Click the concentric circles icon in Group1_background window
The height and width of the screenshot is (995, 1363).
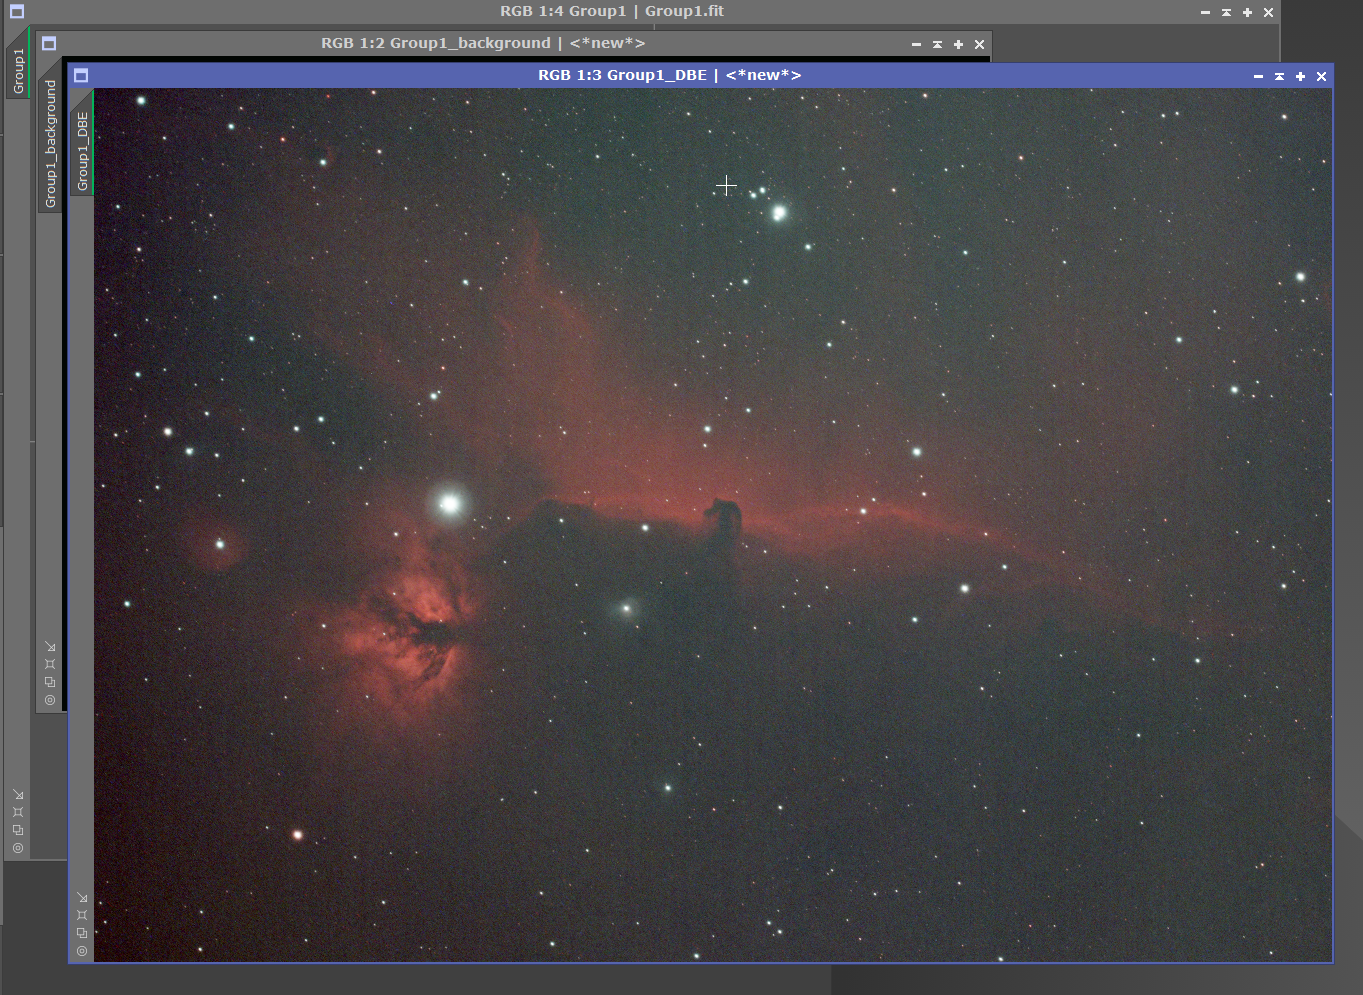[x=50, y=700]
